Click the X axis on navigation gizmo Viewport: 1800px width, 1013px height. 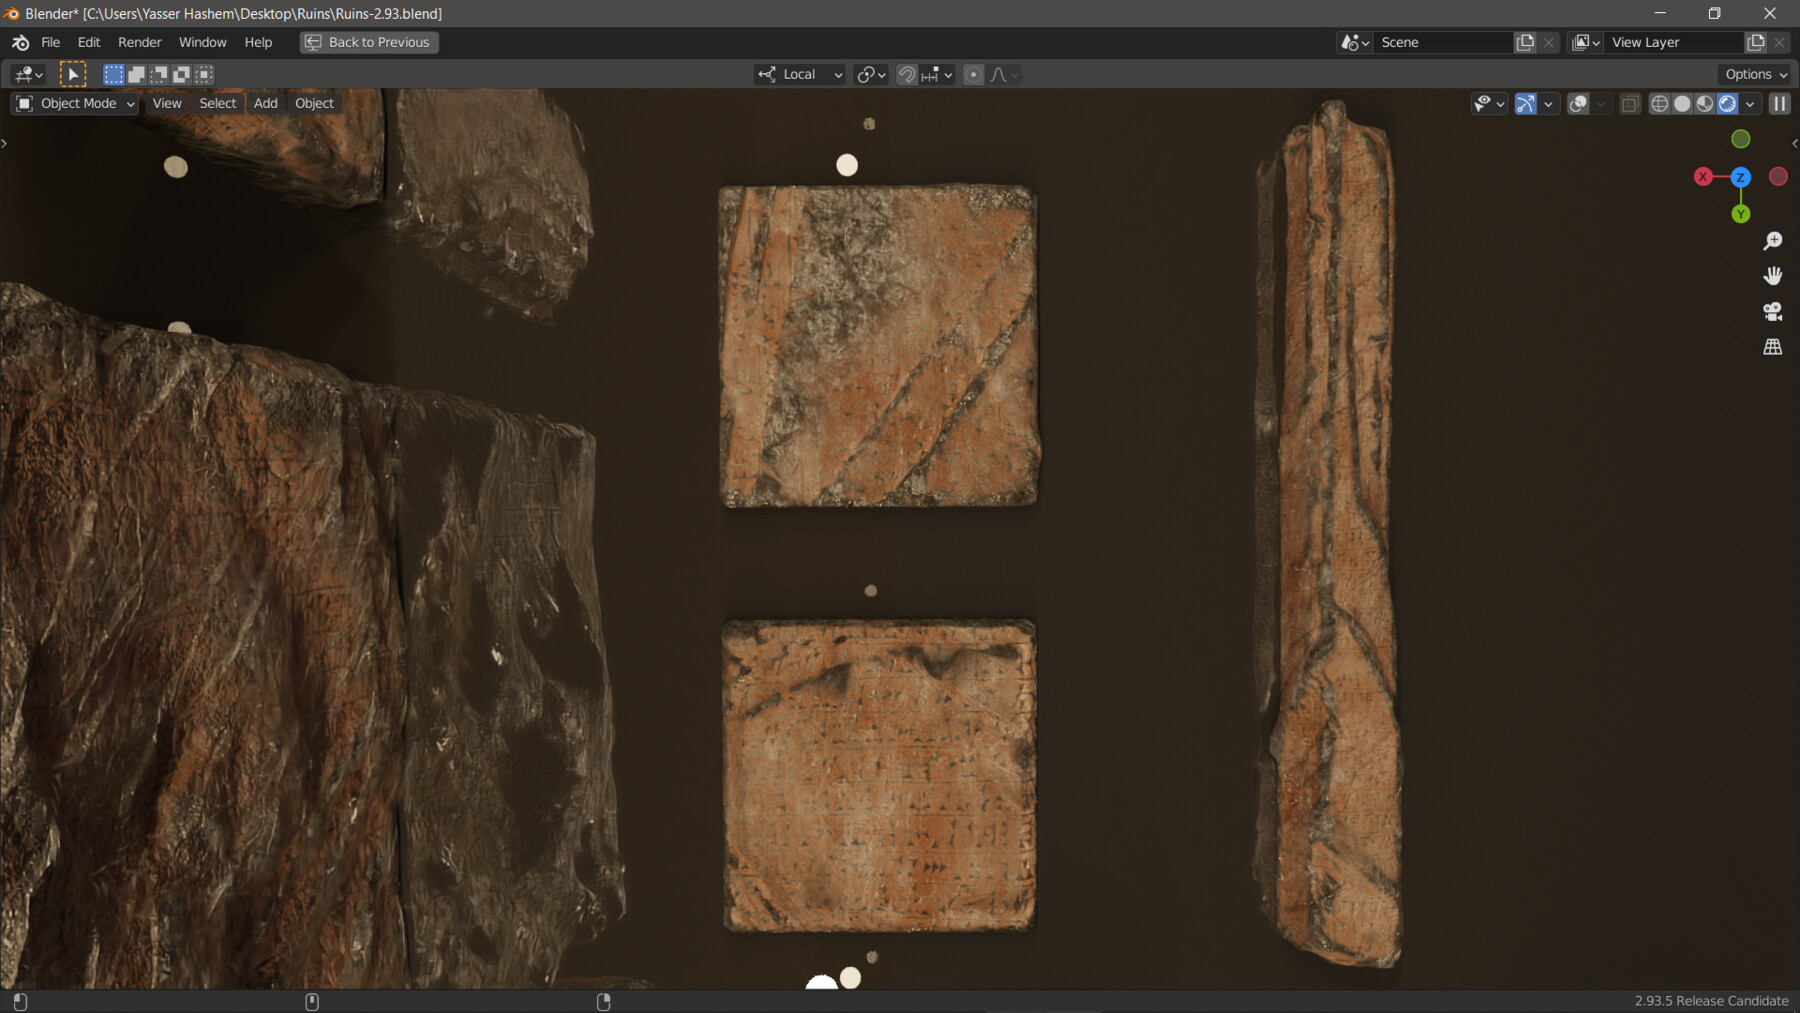[1703, 176]
